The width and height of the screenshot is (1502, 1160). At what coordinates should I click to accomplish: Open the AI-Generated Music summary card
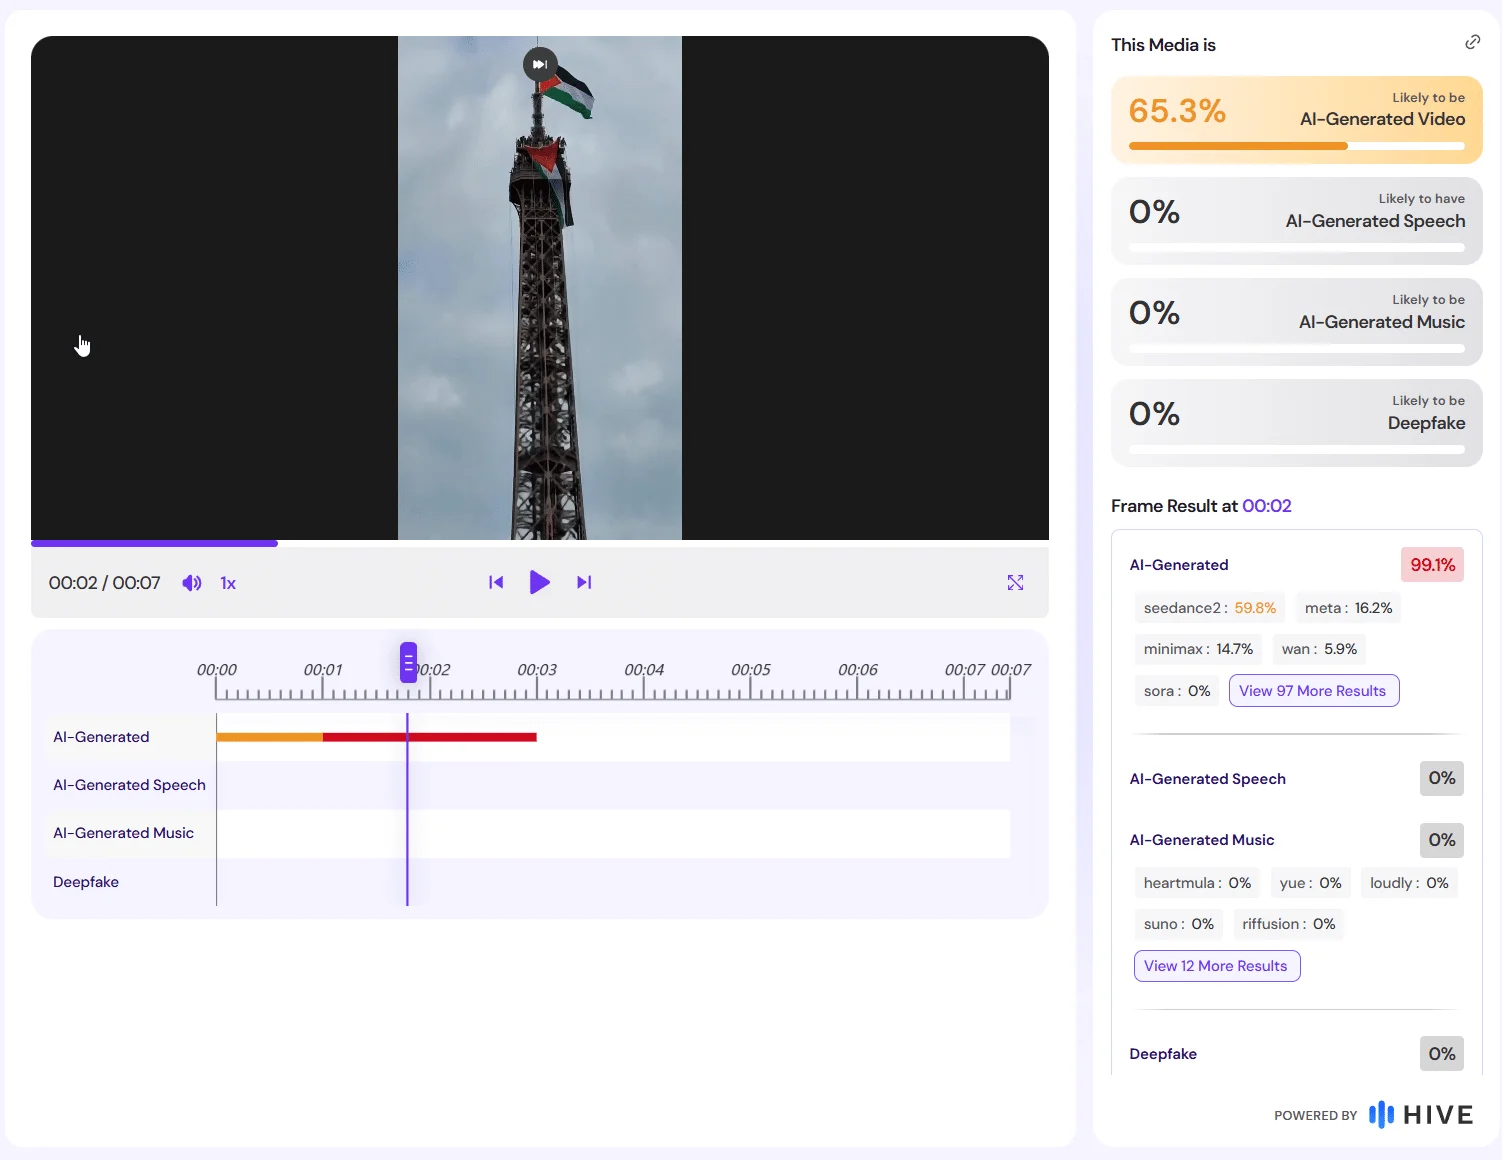pyautogui.click(x=1296, y=322)
